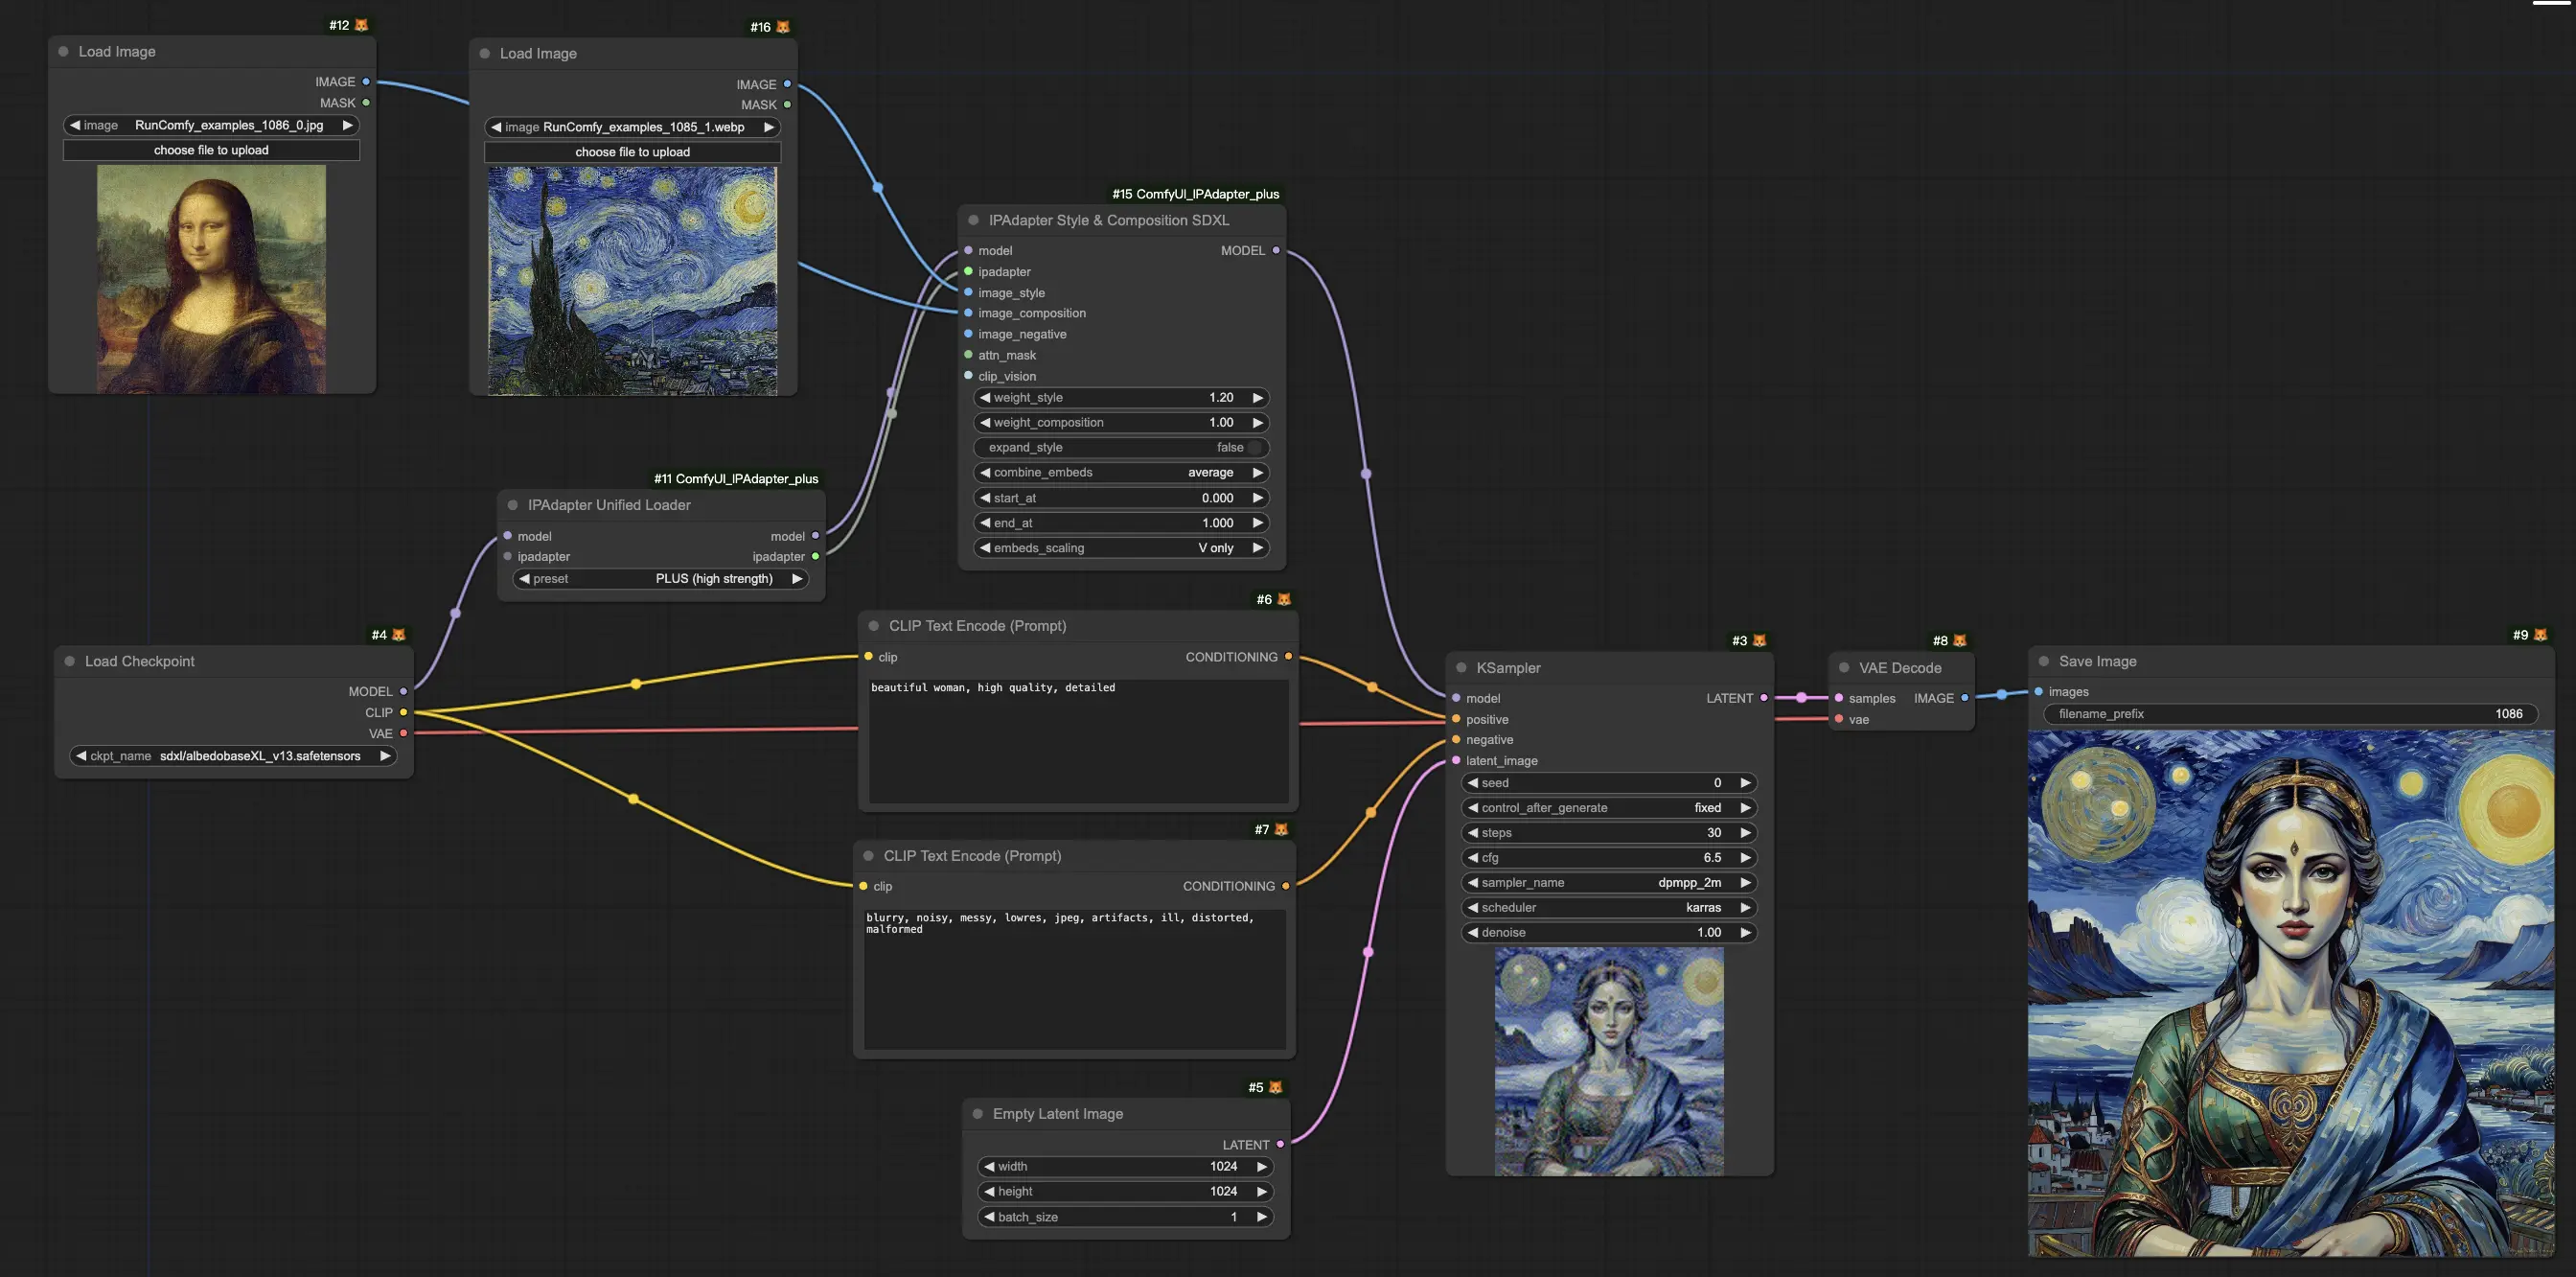Open the sampler_name dpmpp_2m dropdown
Screen dimensions: 2576x1277
pyautogui.click(x=1609, y=882)
